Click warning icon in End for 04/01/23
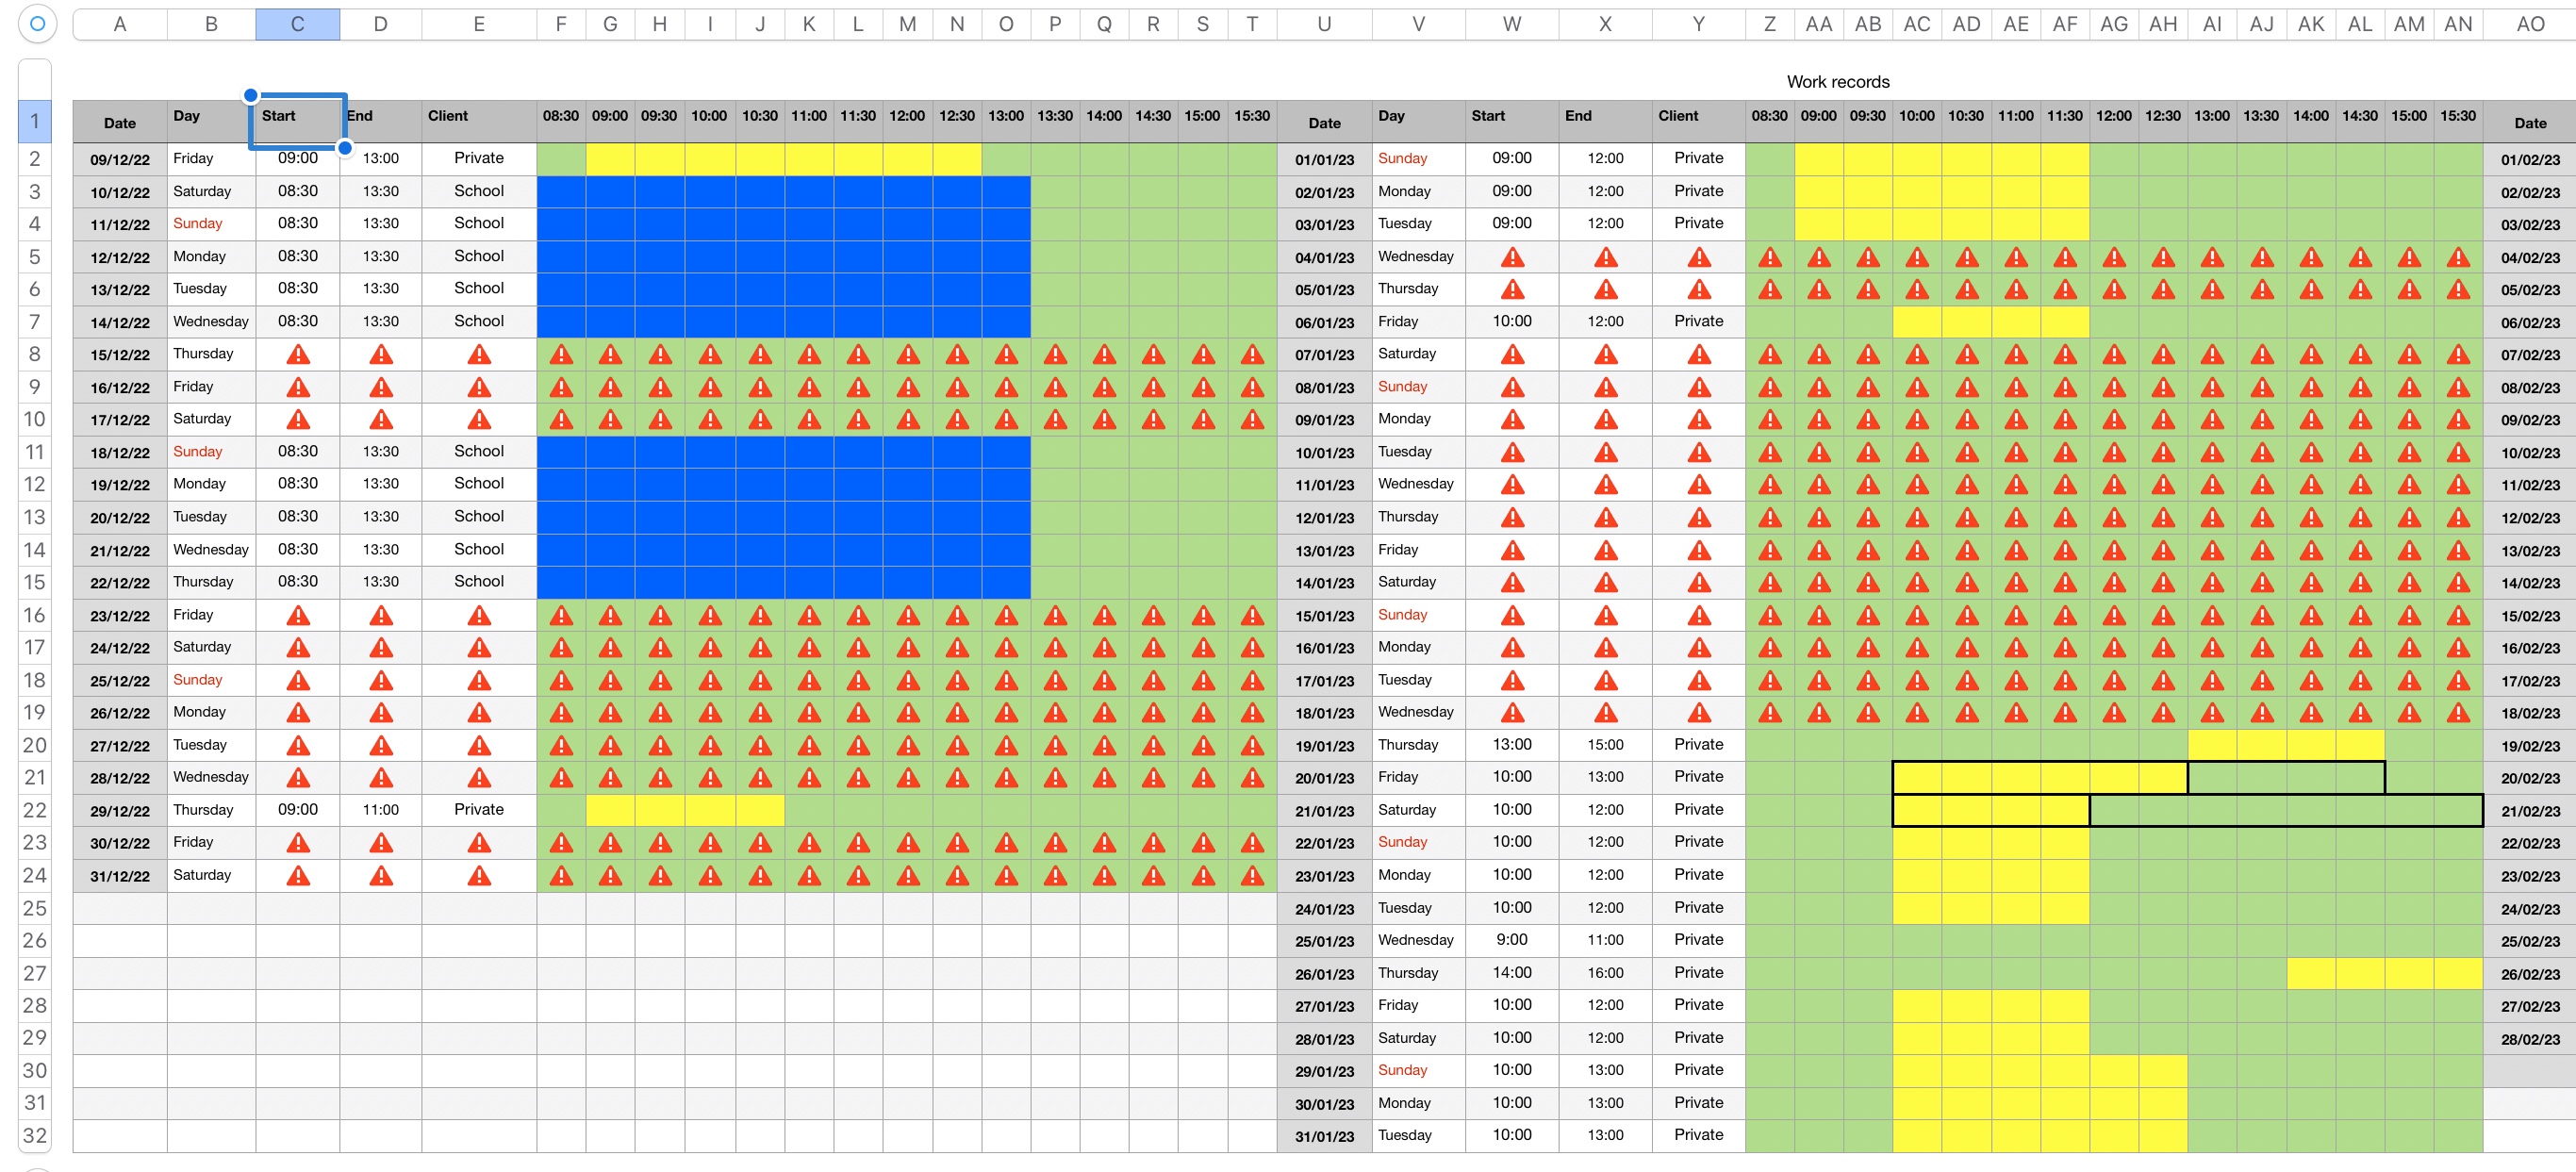 point(1605,258)
